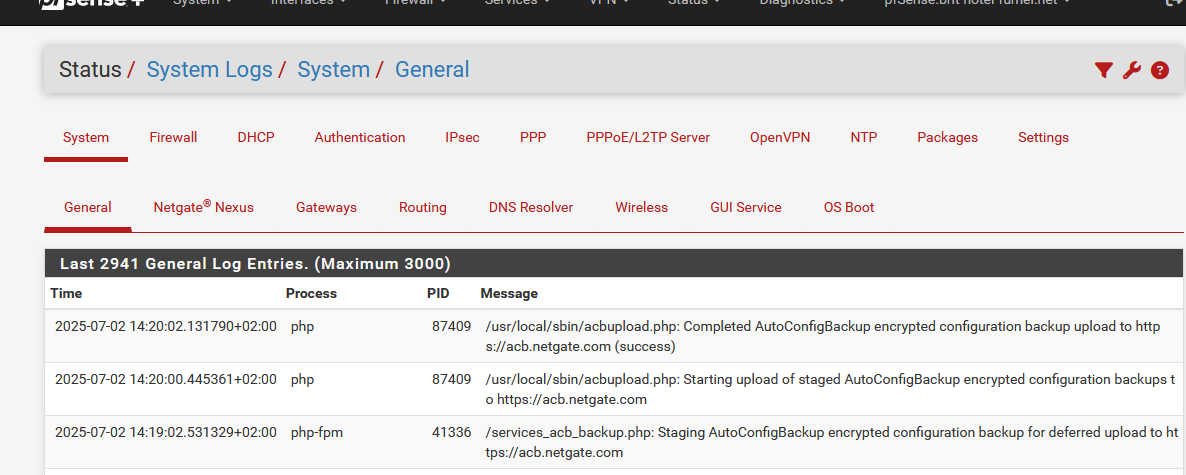Open the Netgate Nexus sub-tab
The width and height of the screenshot is (1186, 475).
(x=203, y=207)
